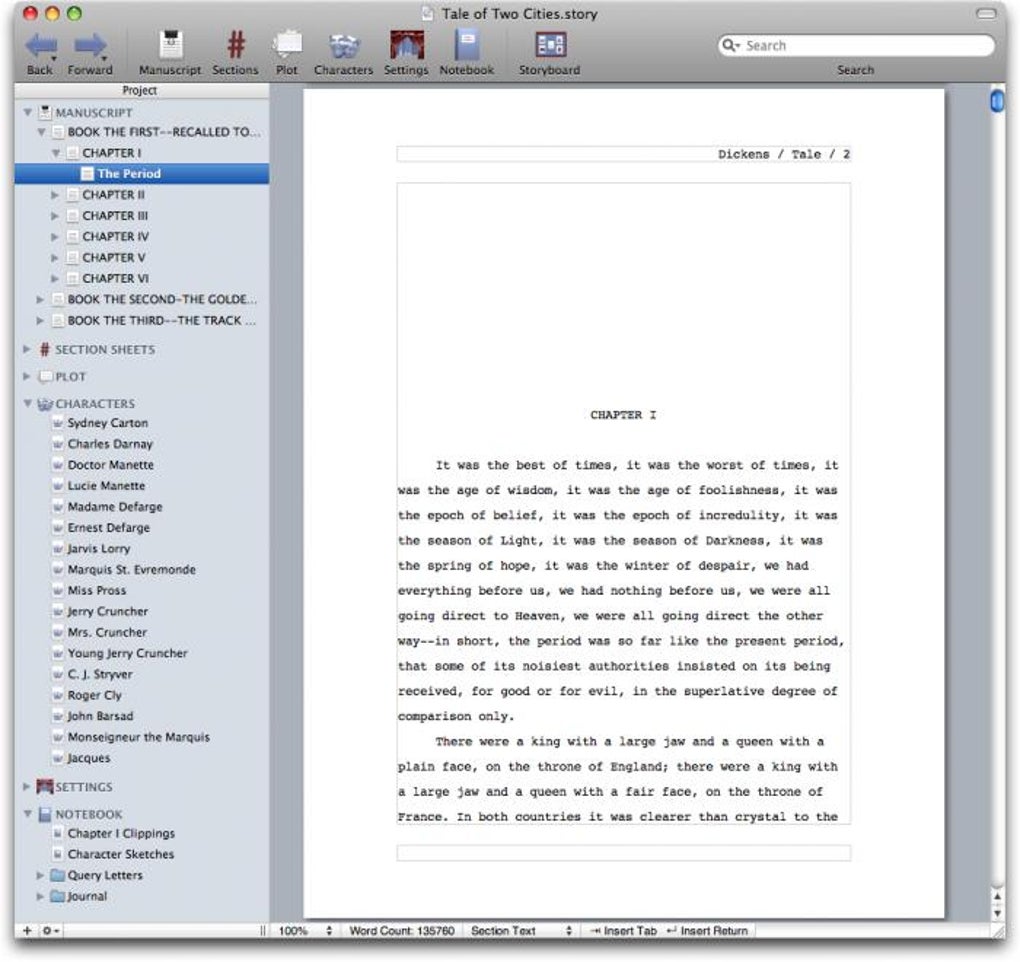Select Sydney Carton character sheet
1020x962 pixels.
(107, 423)
